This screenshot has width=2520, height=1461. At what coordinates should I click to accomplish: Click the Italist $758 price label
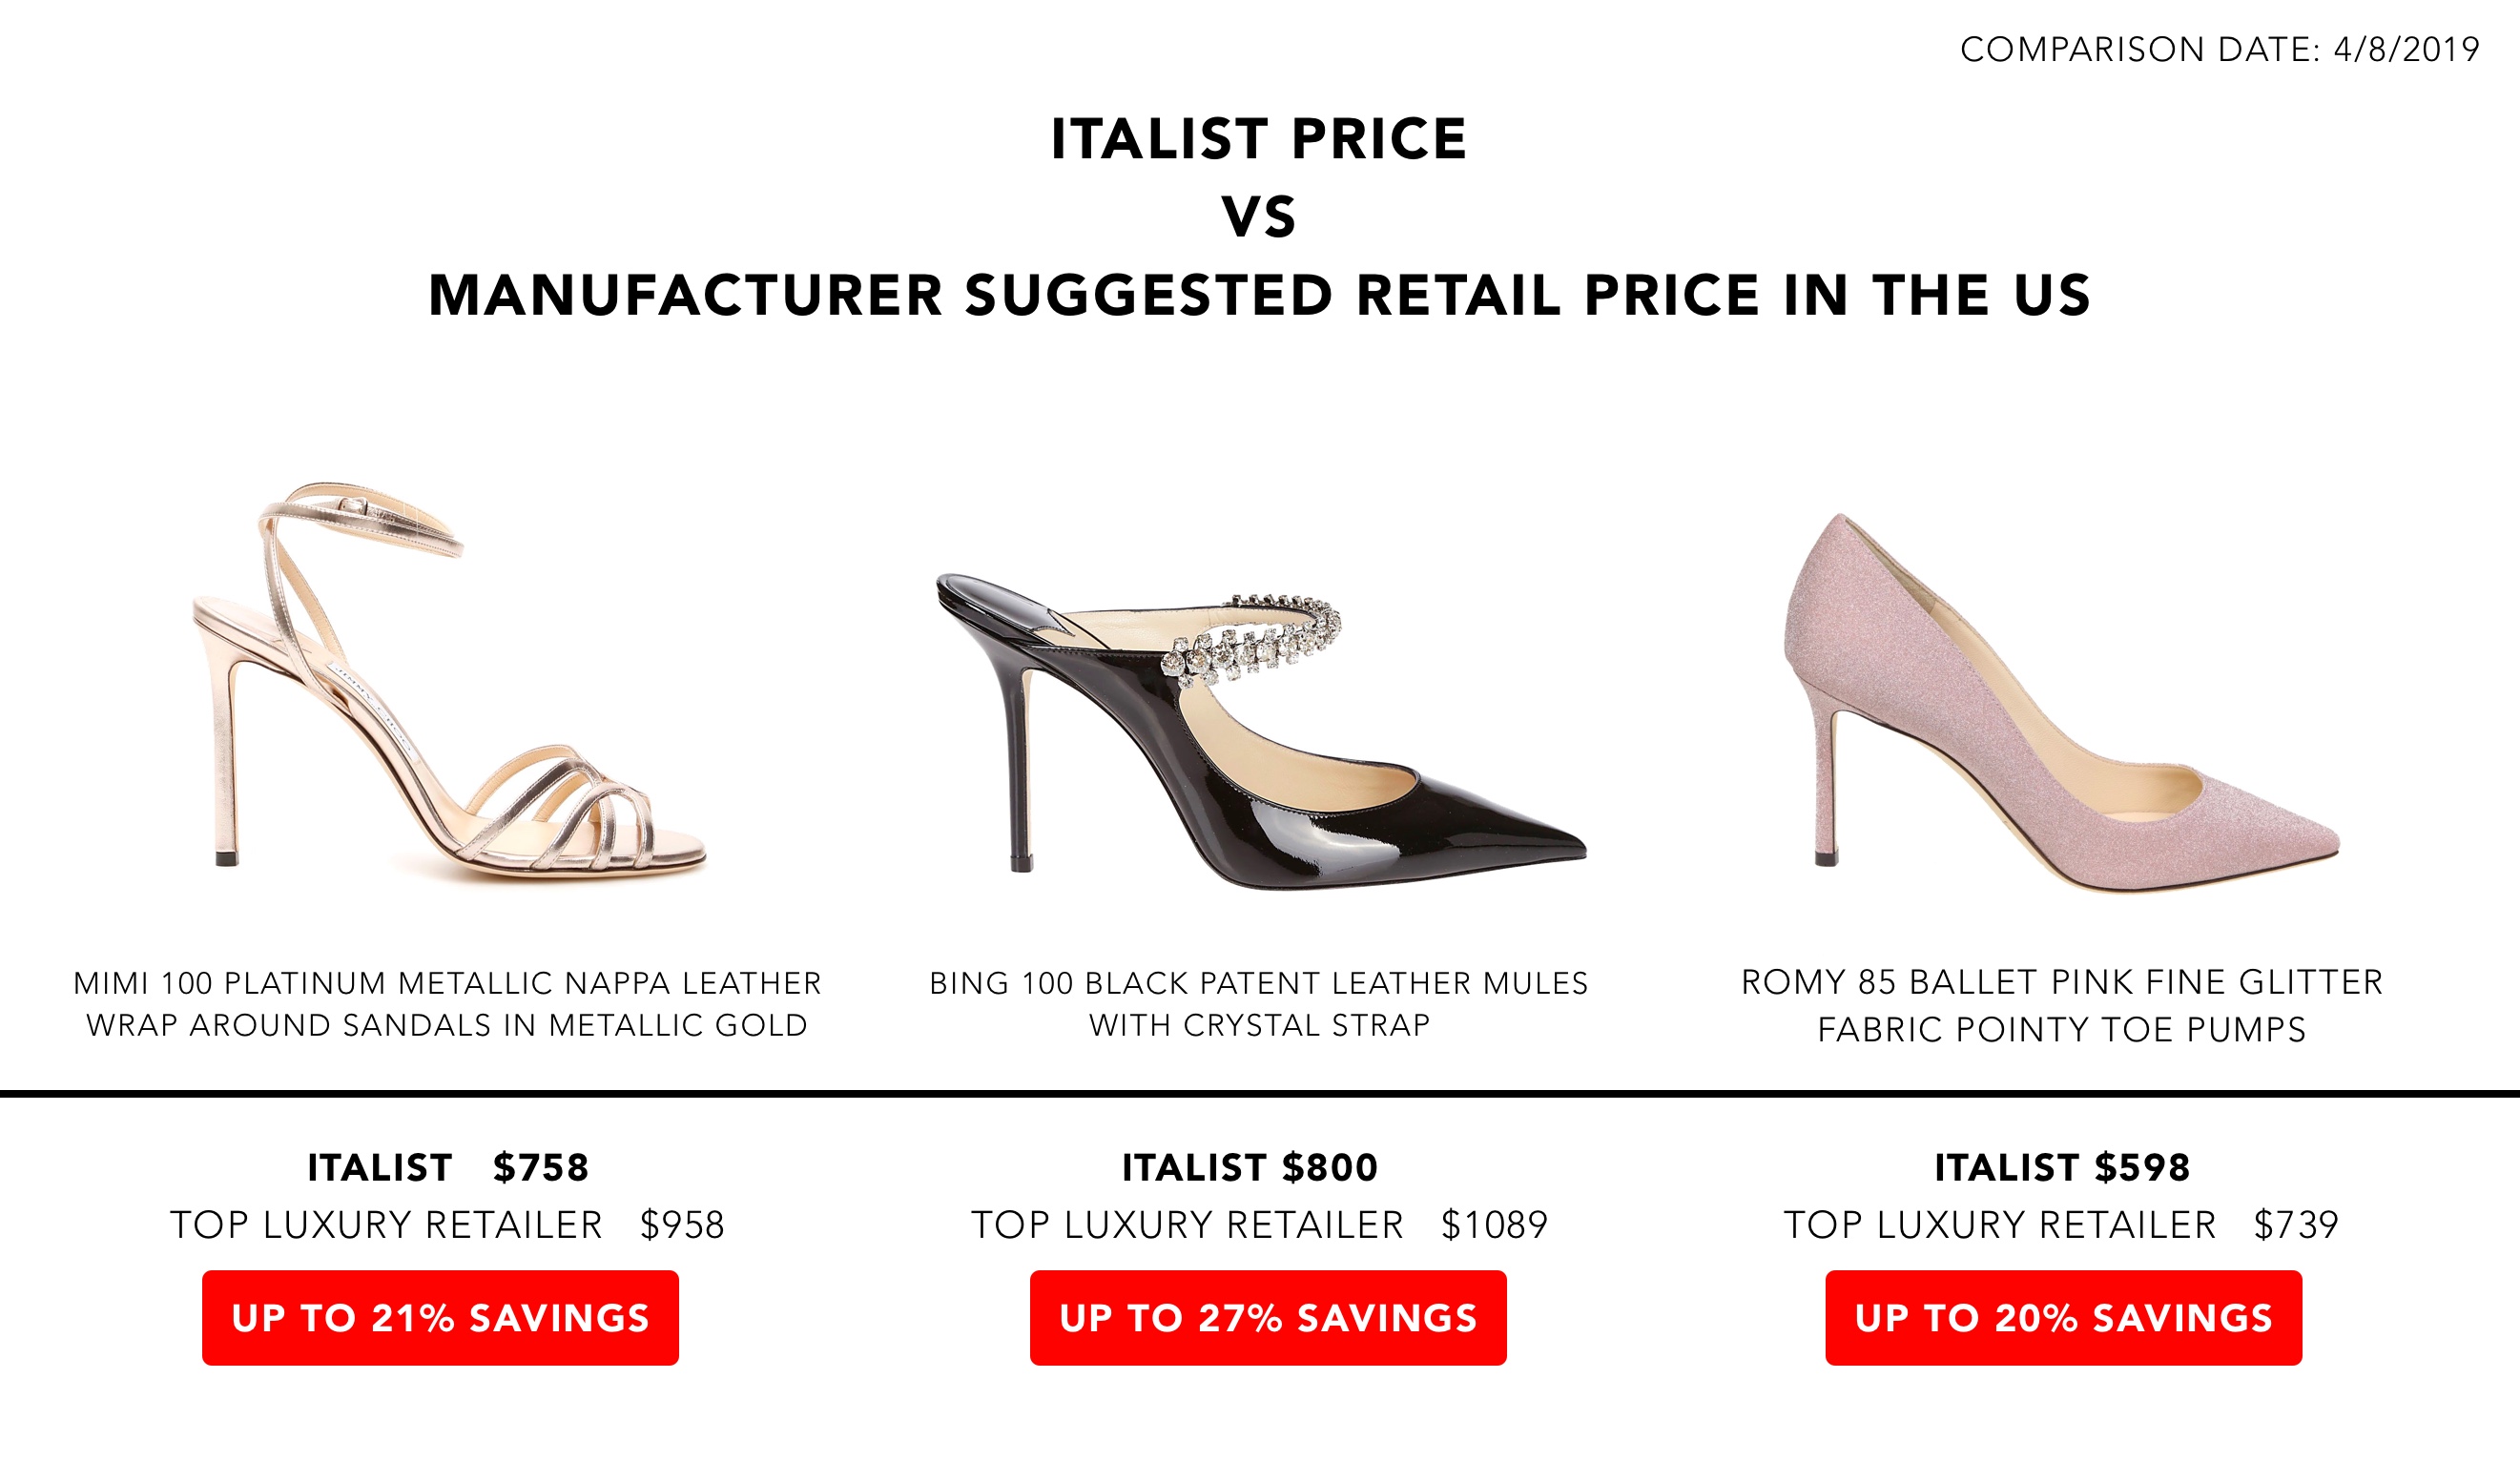click(x=448, y=1167)
